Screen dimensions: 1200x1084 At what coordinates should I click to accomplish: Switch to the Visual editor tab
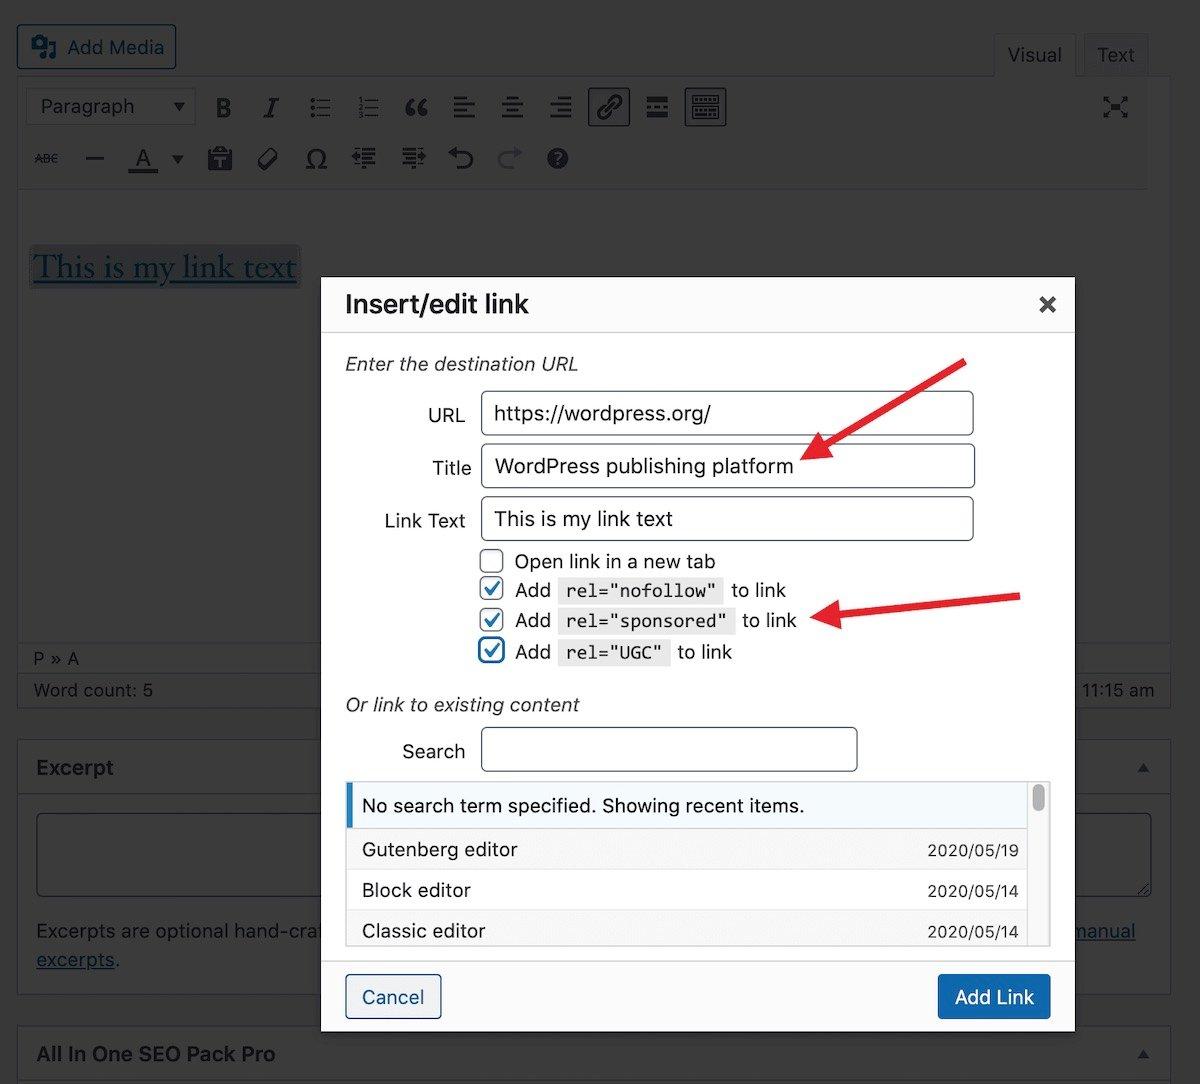1034,55
